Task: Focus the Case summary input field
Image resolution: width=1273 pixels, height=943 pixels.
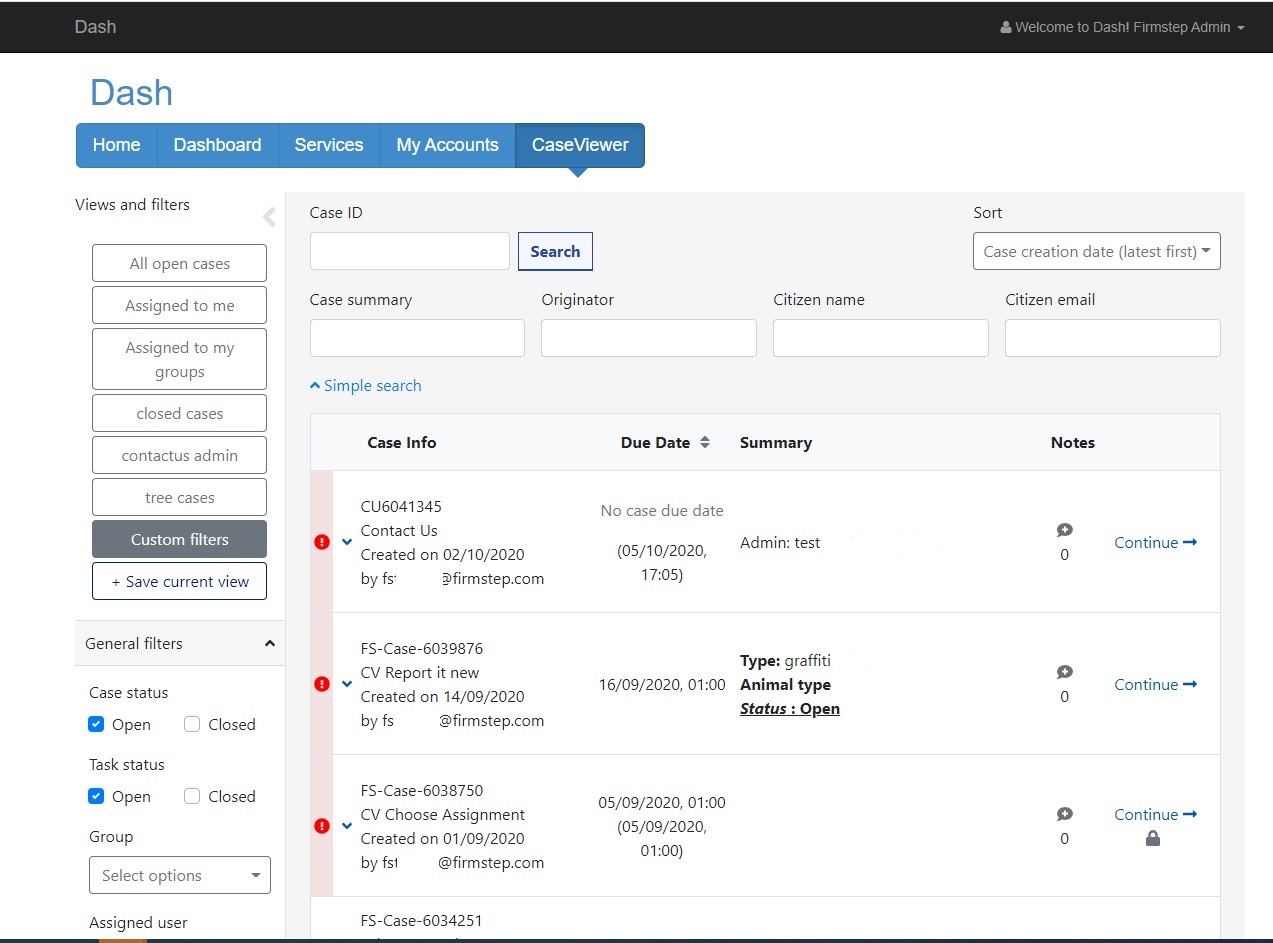Action: pyautogui.click(x=417, y=338)
